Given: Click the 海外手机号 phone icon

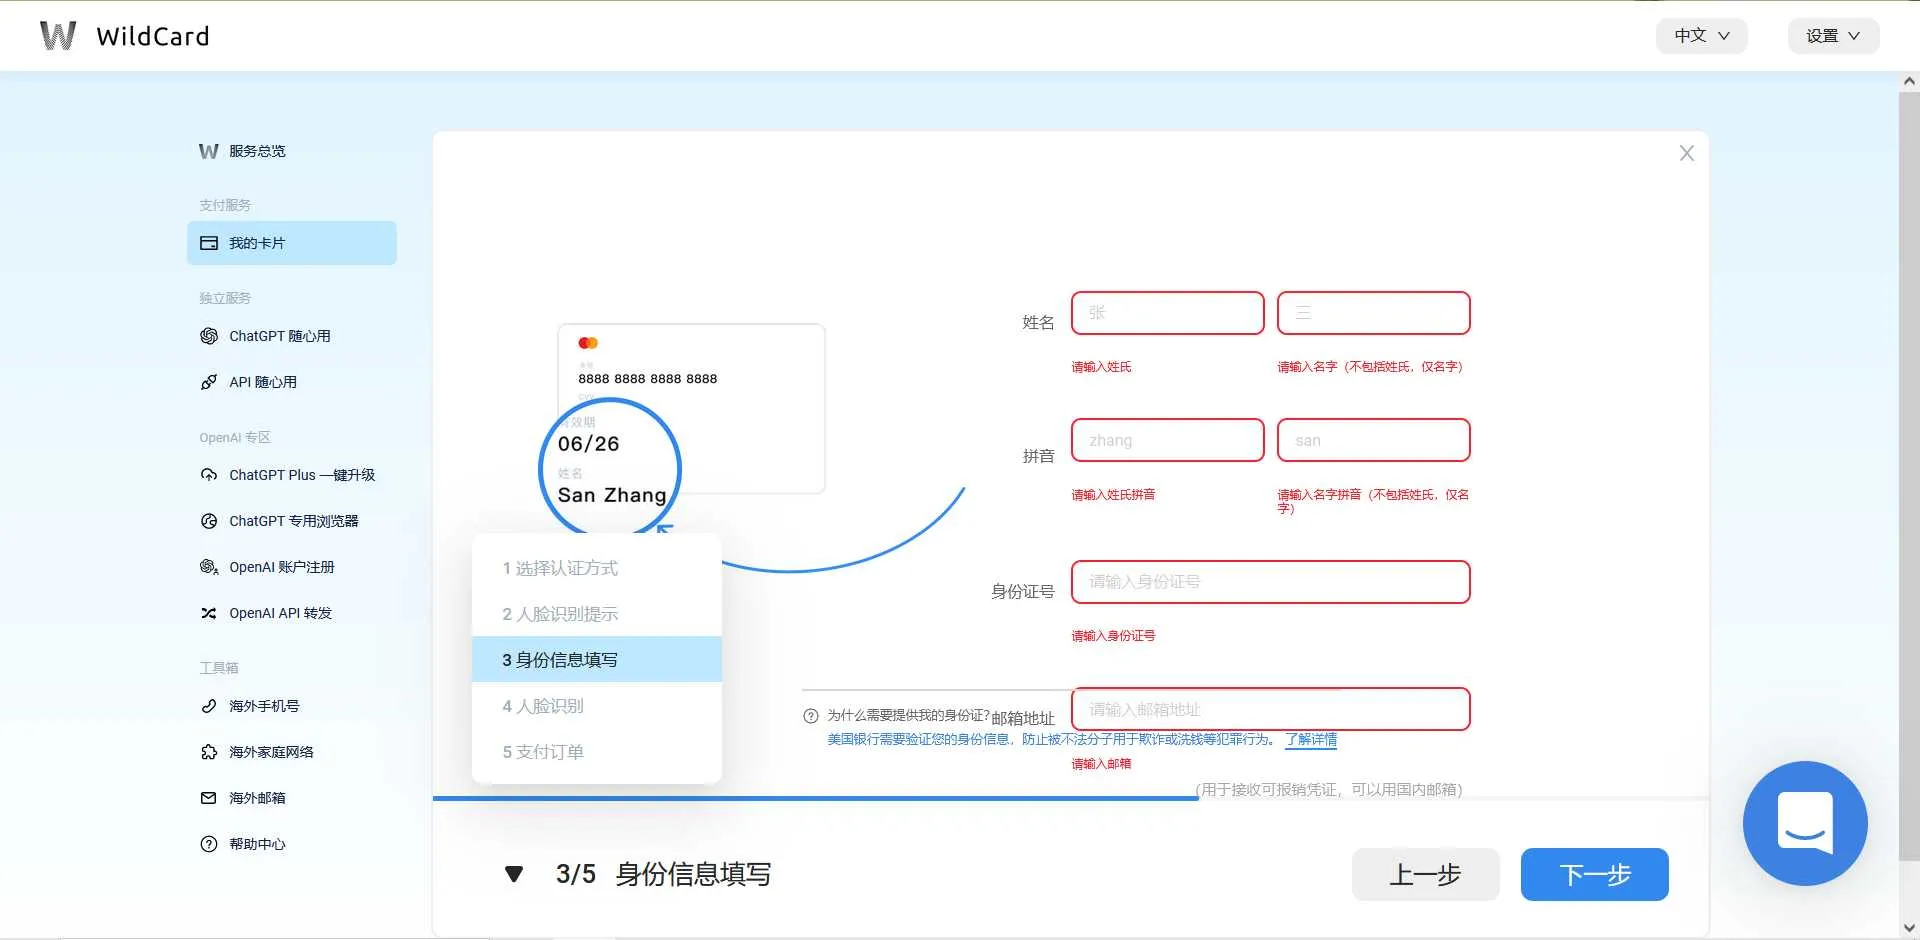Looking at the screenshot, I should coord(208,706).
